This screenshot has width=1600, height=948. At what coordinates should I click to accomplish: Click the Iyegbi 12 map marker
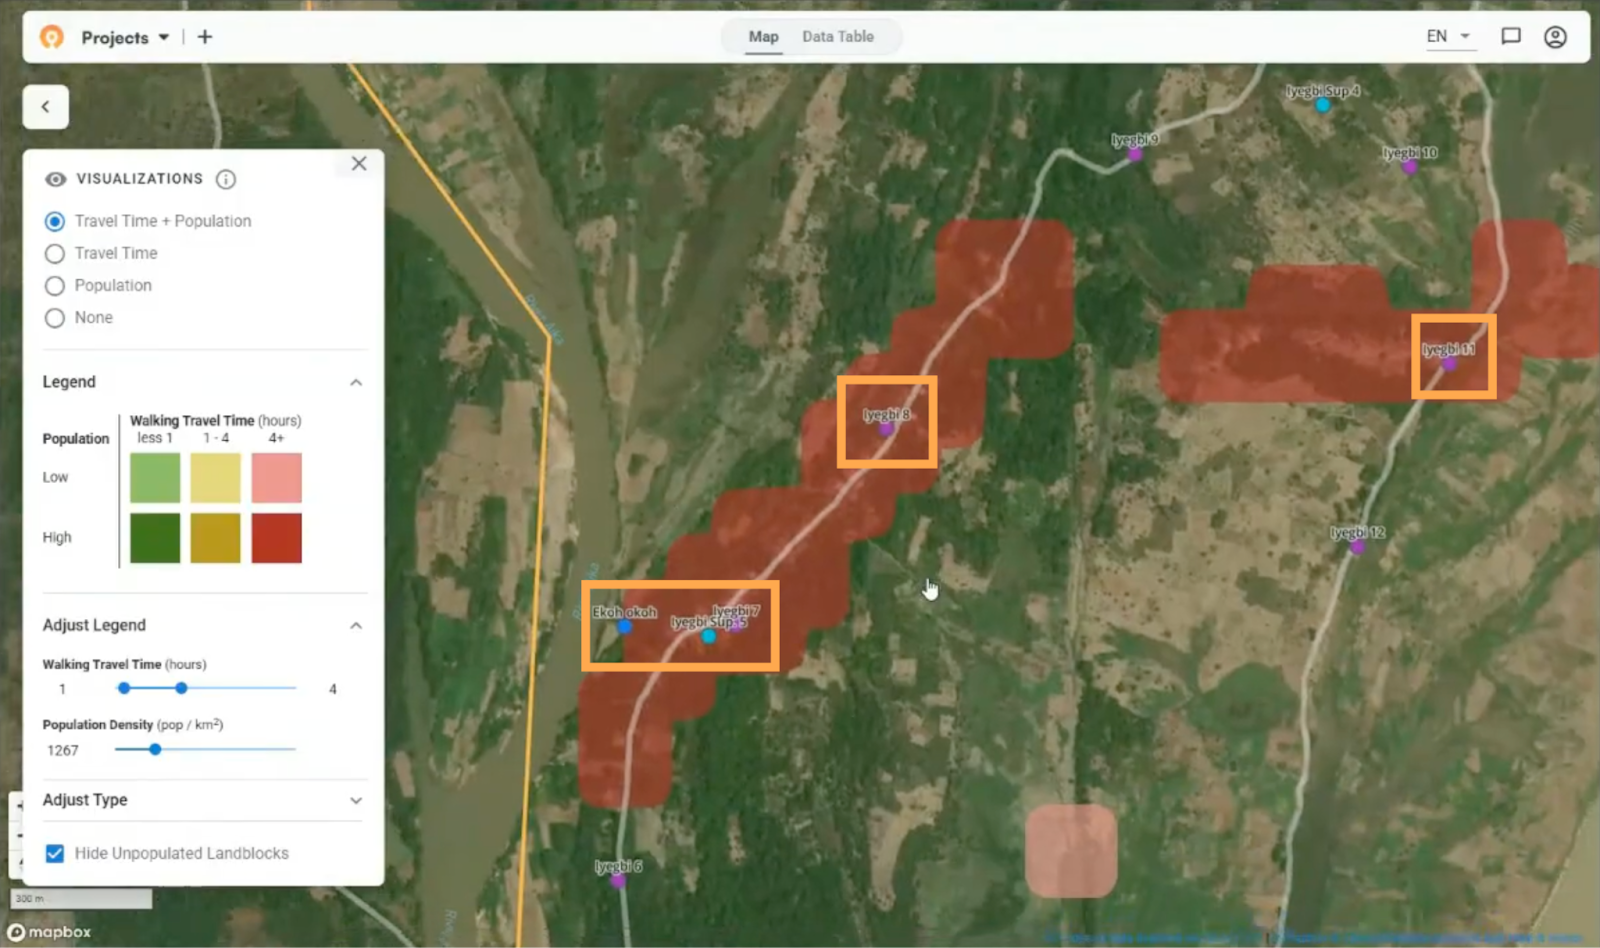click(1357, 547)
